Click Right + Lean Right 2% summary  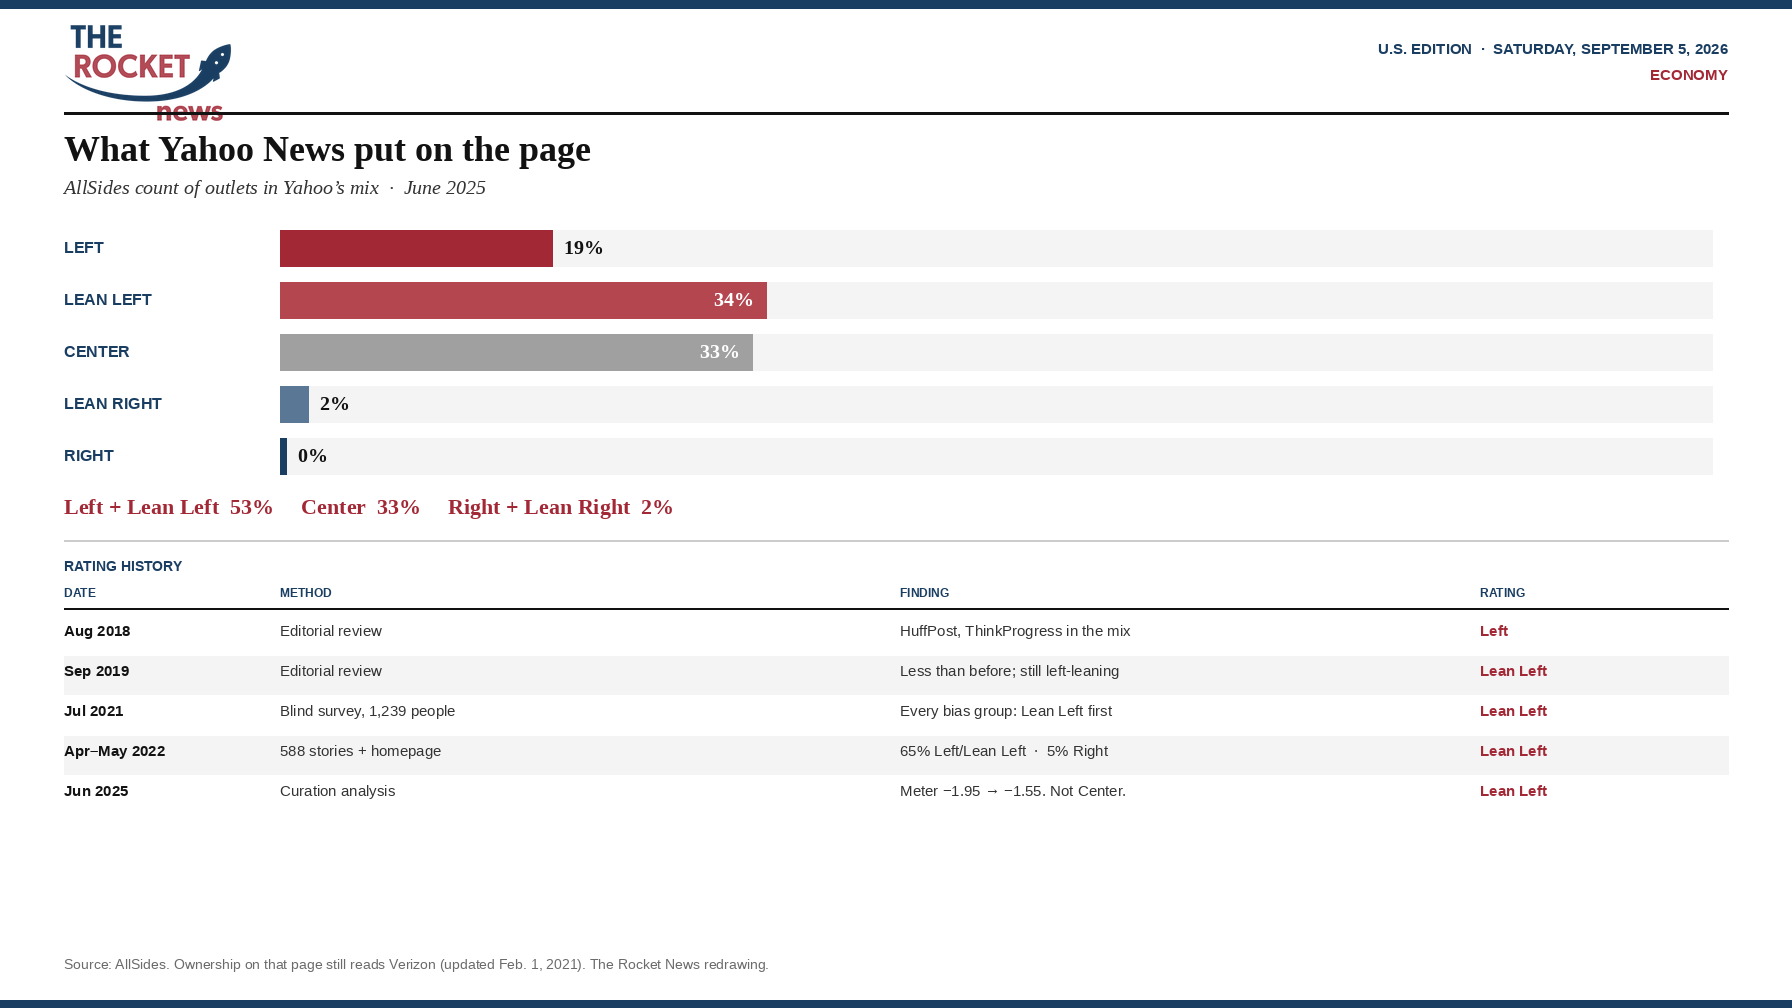click(560, 507)
